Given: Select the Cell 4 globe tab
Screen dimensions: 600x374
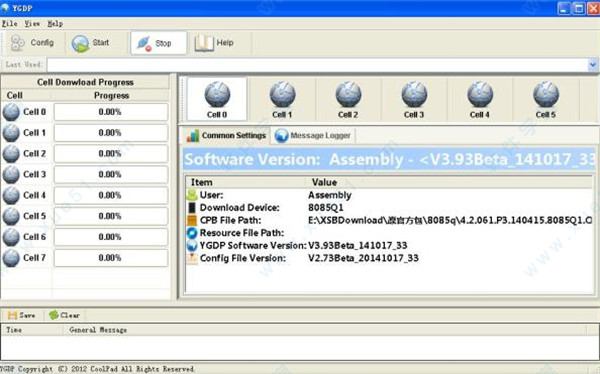Looking at the screenshot, I should click(x=480, y=100).
